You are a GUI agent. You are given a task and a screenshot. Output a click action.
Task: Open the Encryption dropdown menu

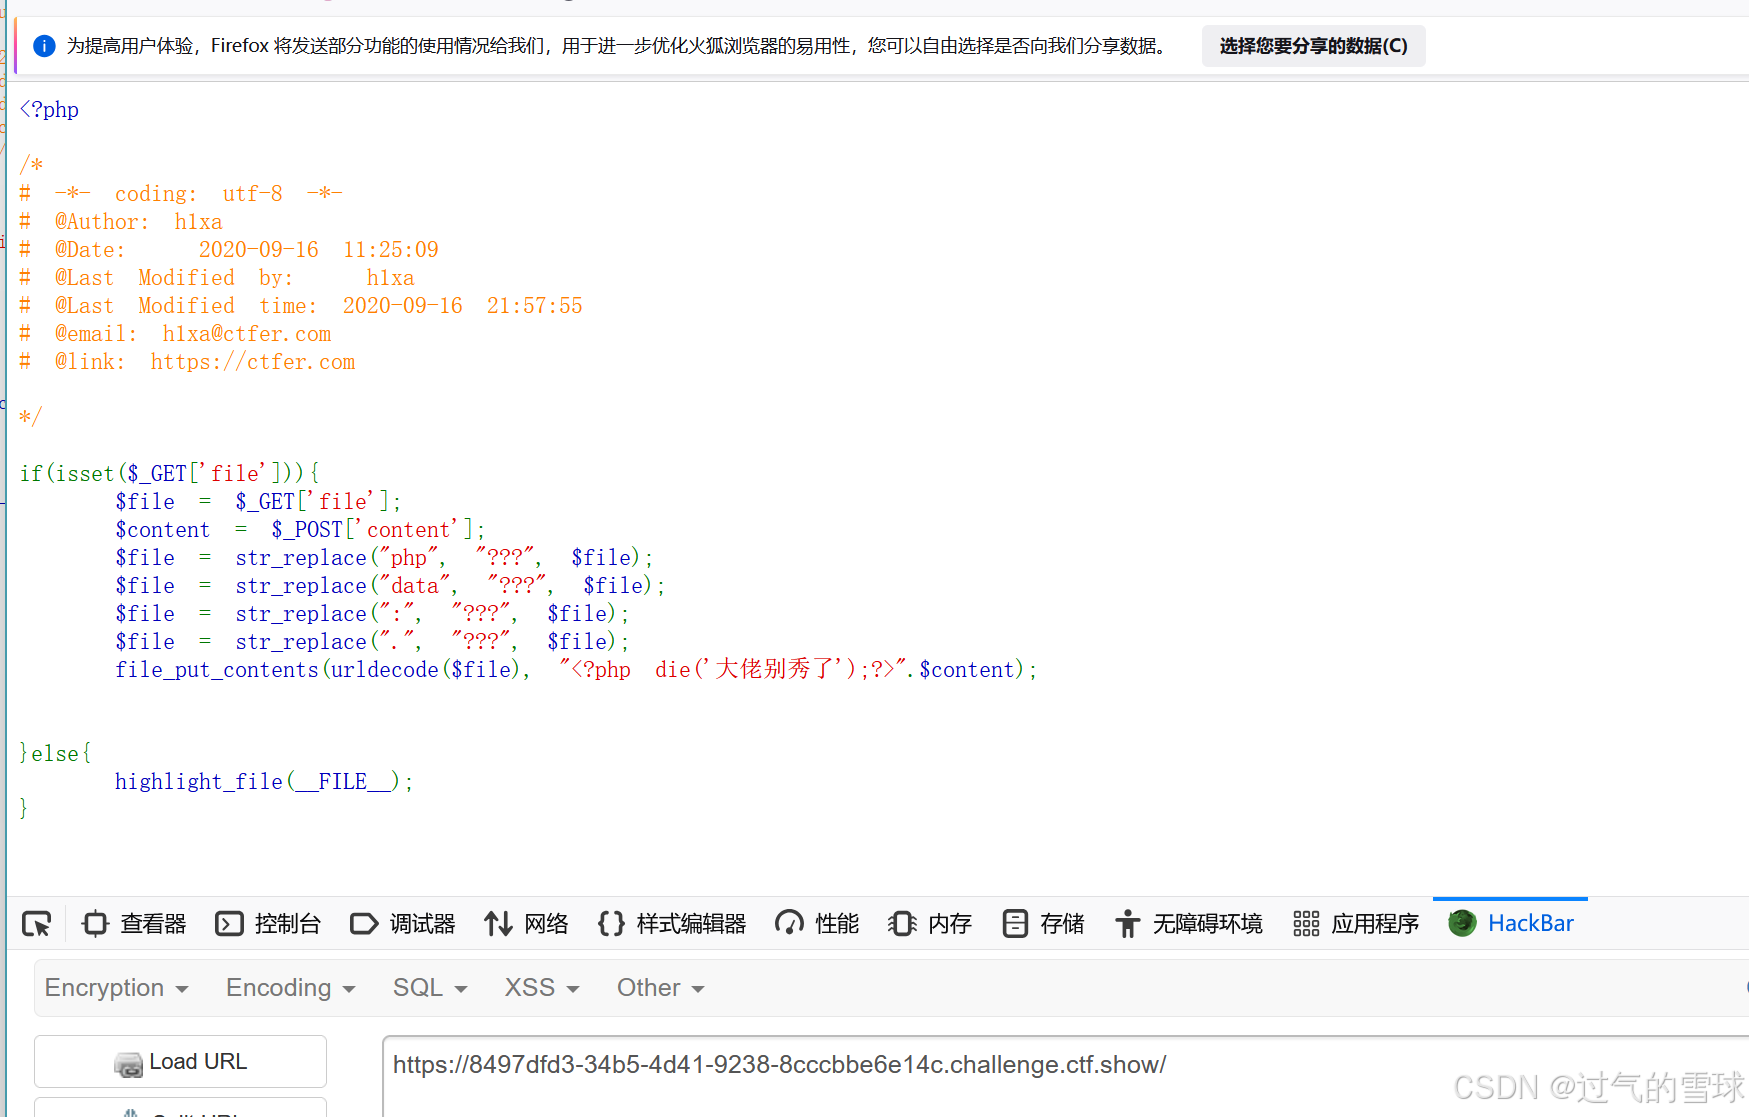pos(117,987)
